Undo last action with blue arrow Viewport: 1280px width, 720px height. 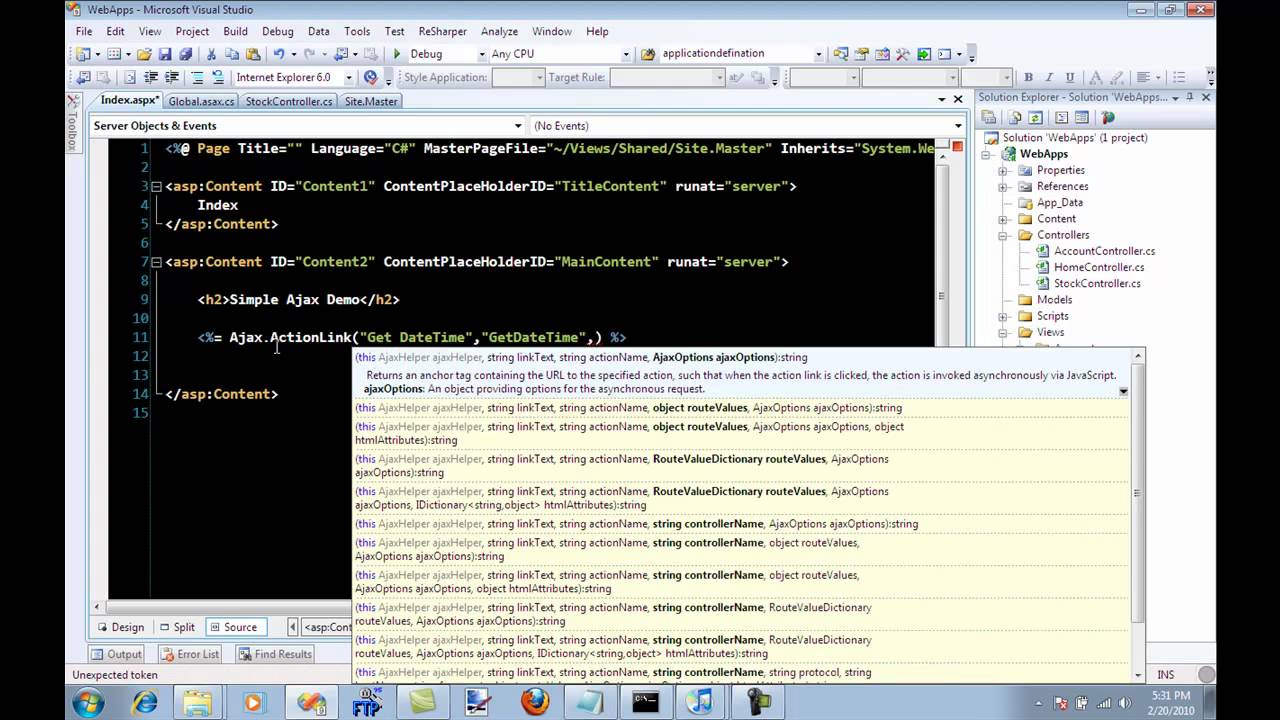(279, 54)
